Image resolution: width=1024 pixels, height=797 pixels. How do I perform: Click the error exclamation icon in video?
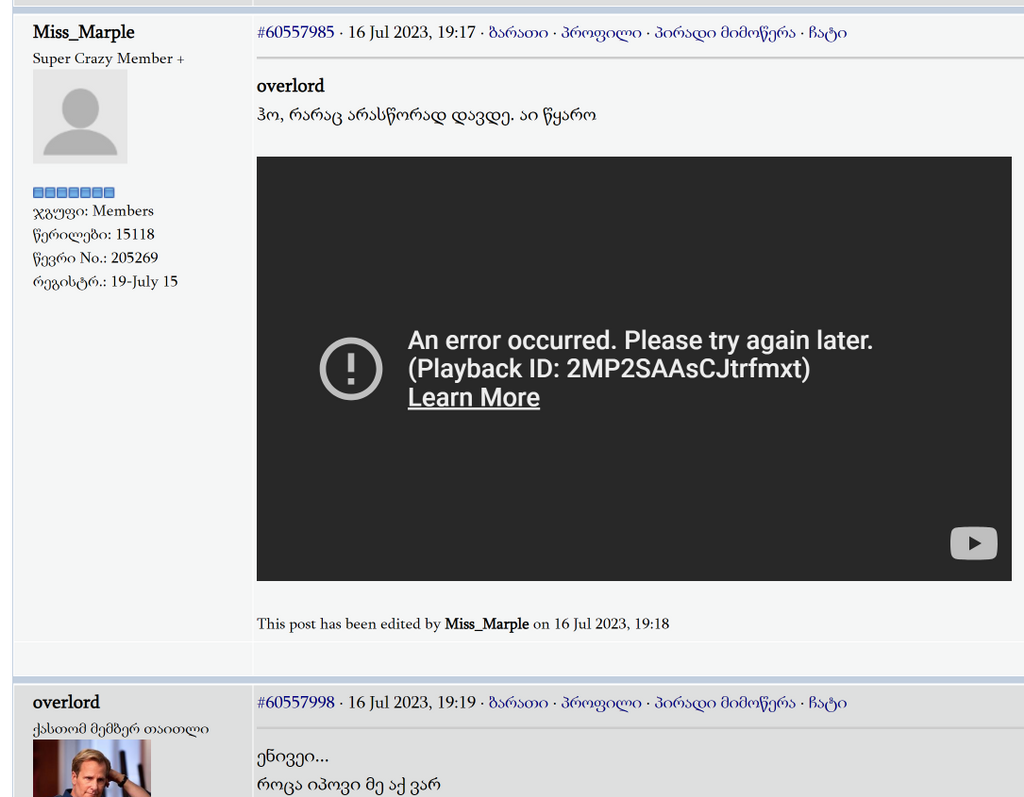[351, 368]
